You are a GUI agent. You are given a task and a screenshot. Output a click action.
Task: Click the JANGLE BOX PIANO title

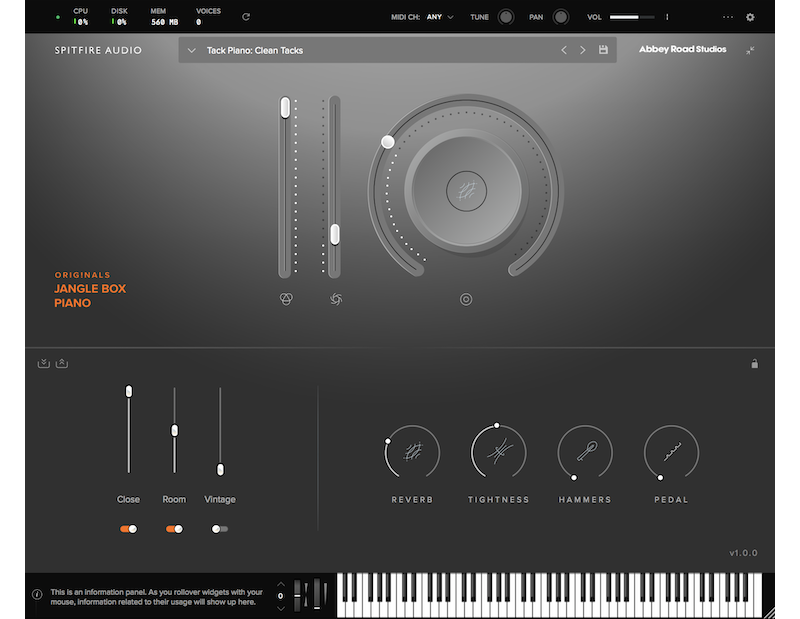[x=90, y=295]
